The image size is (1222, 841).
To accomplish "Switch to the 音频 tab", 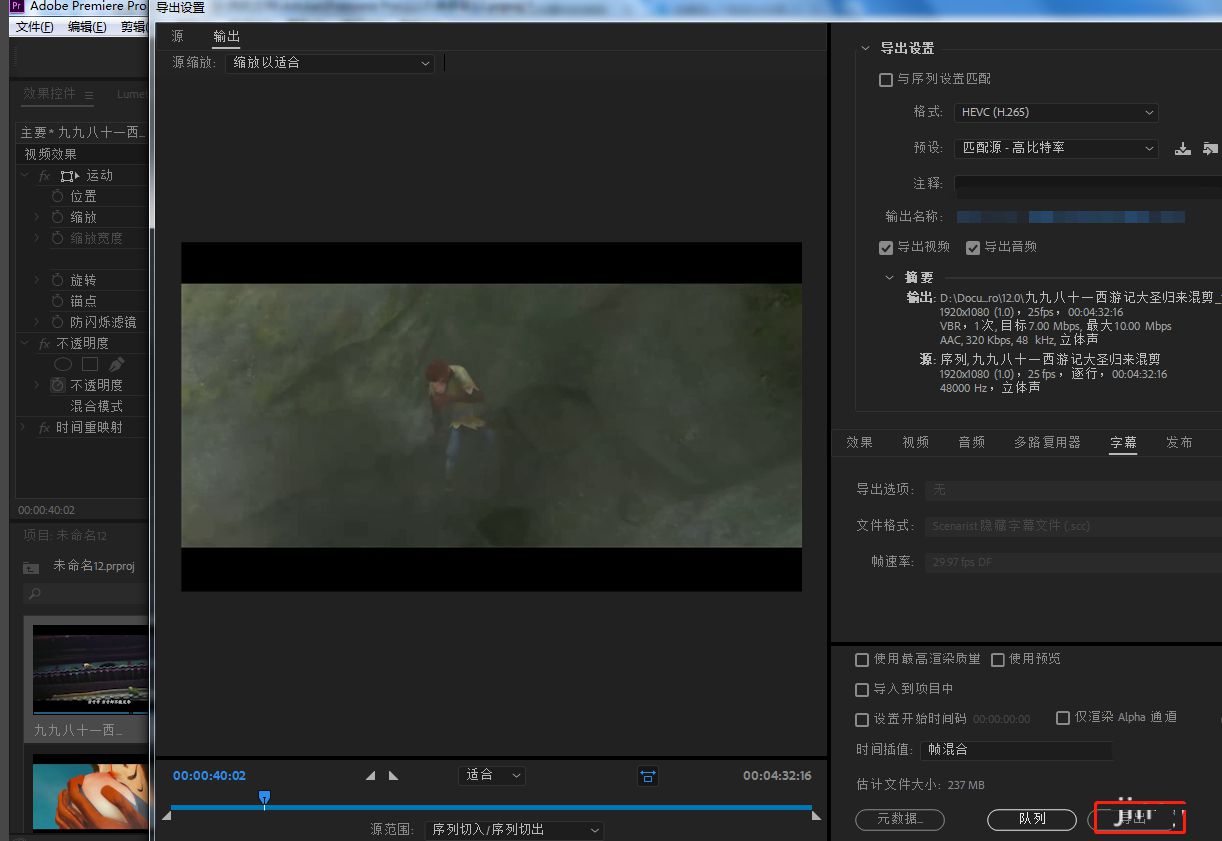I will (x=971, y=442).
